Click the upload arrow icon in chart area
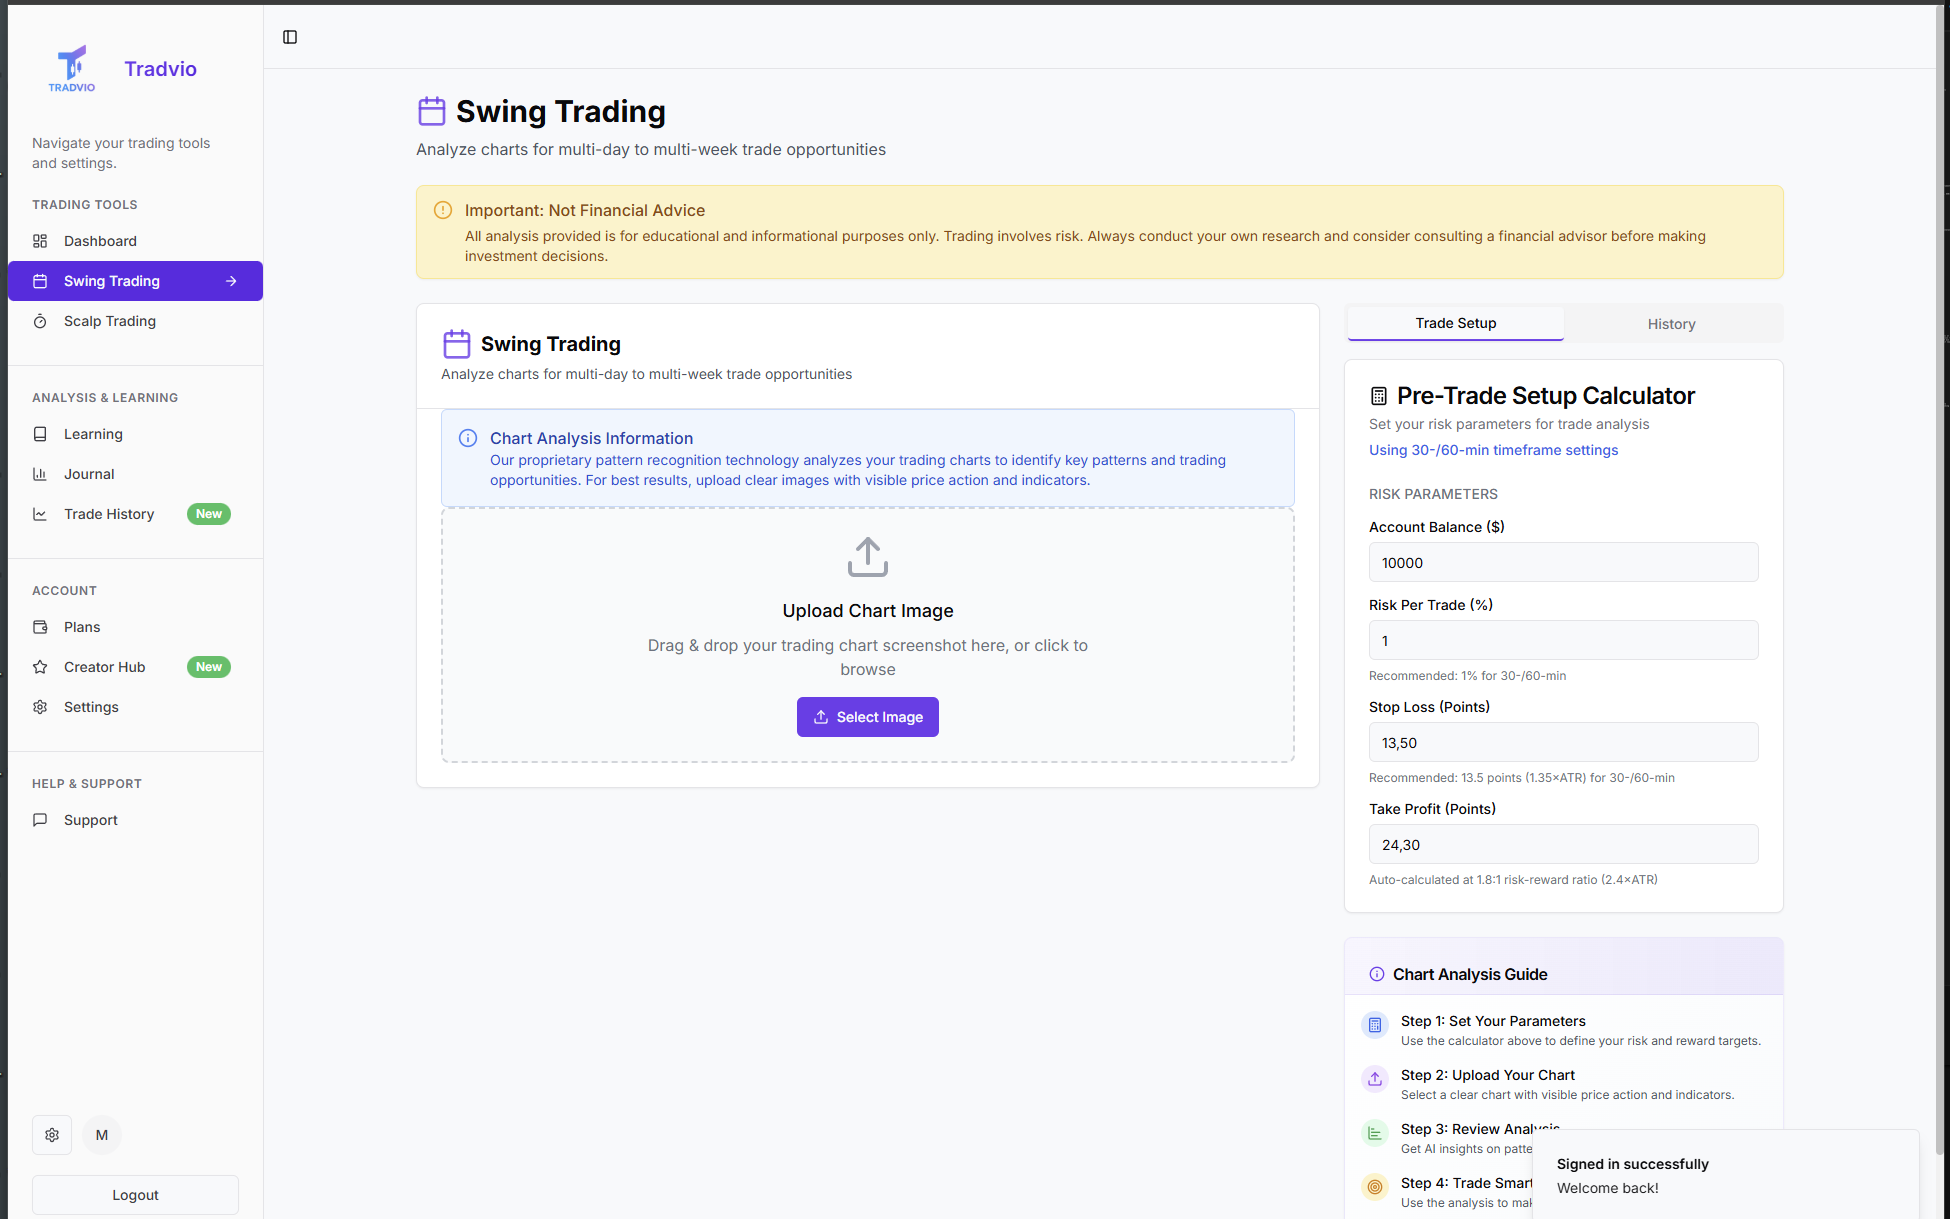The width and height of the screenshot is (1950, 1219). (x=867, y=557)
